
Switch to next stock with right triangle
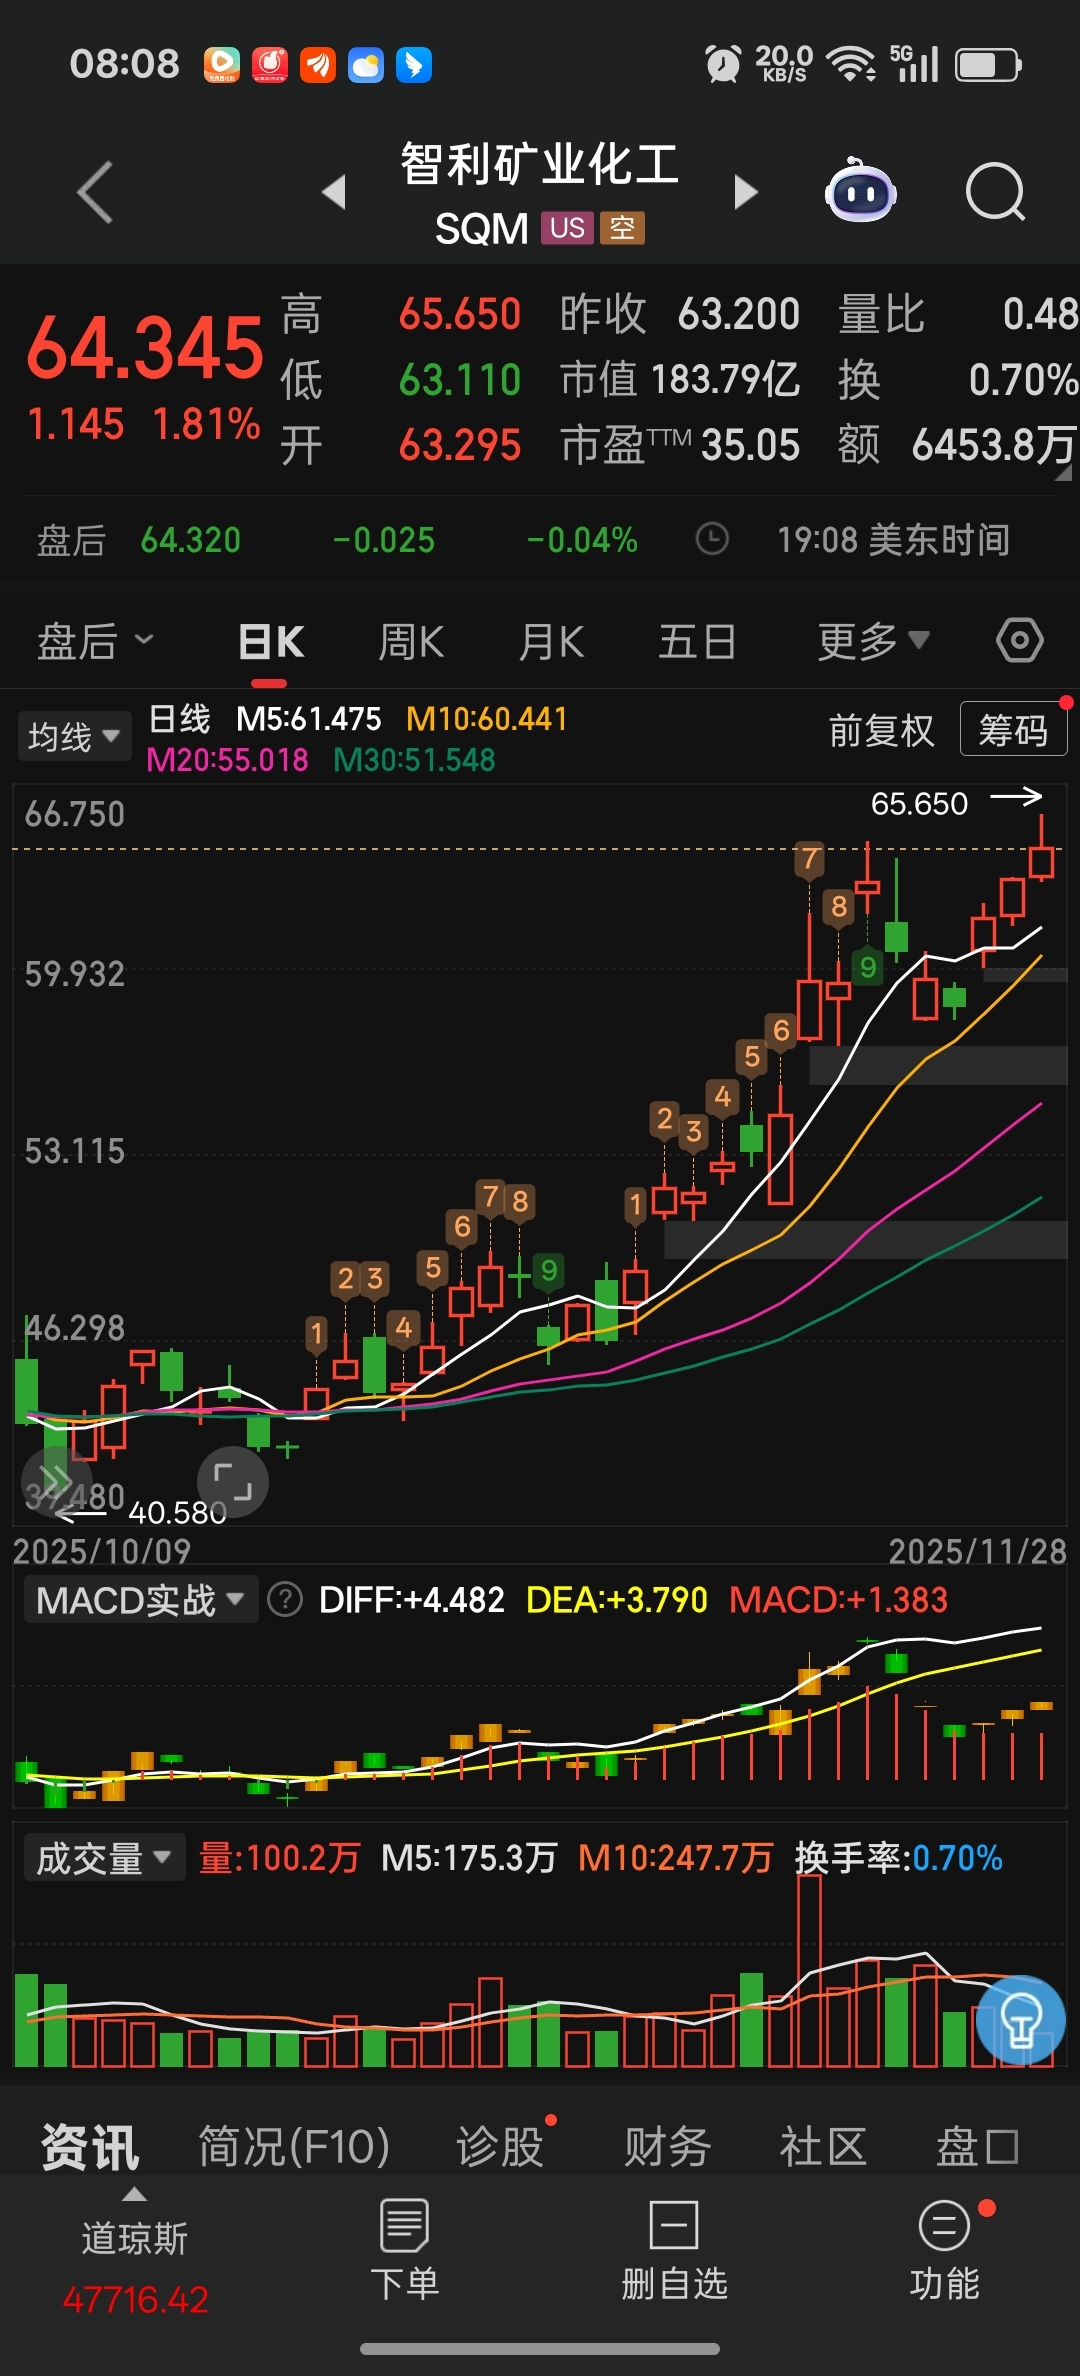pos(746,191)
